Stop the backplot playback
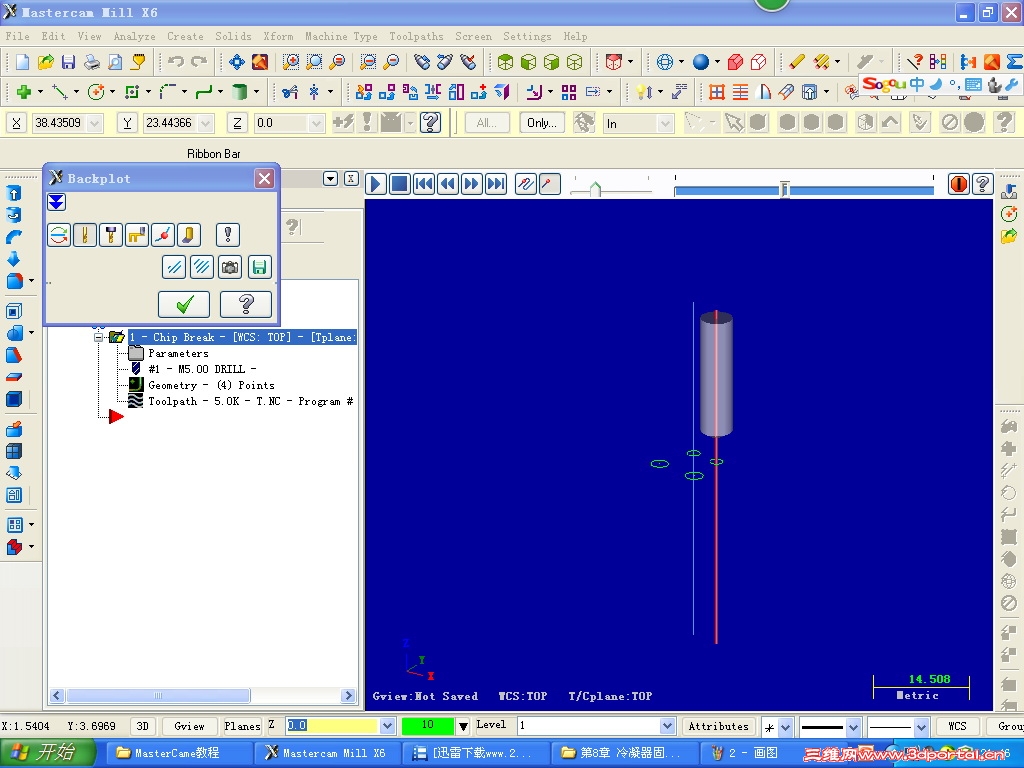 [x=400, y=184]
